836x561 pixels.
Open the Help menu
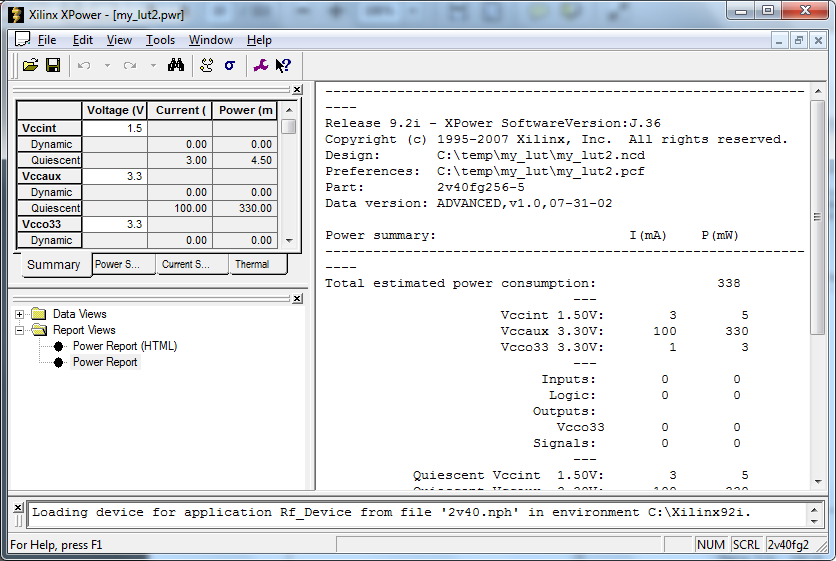tap(259, 40)
